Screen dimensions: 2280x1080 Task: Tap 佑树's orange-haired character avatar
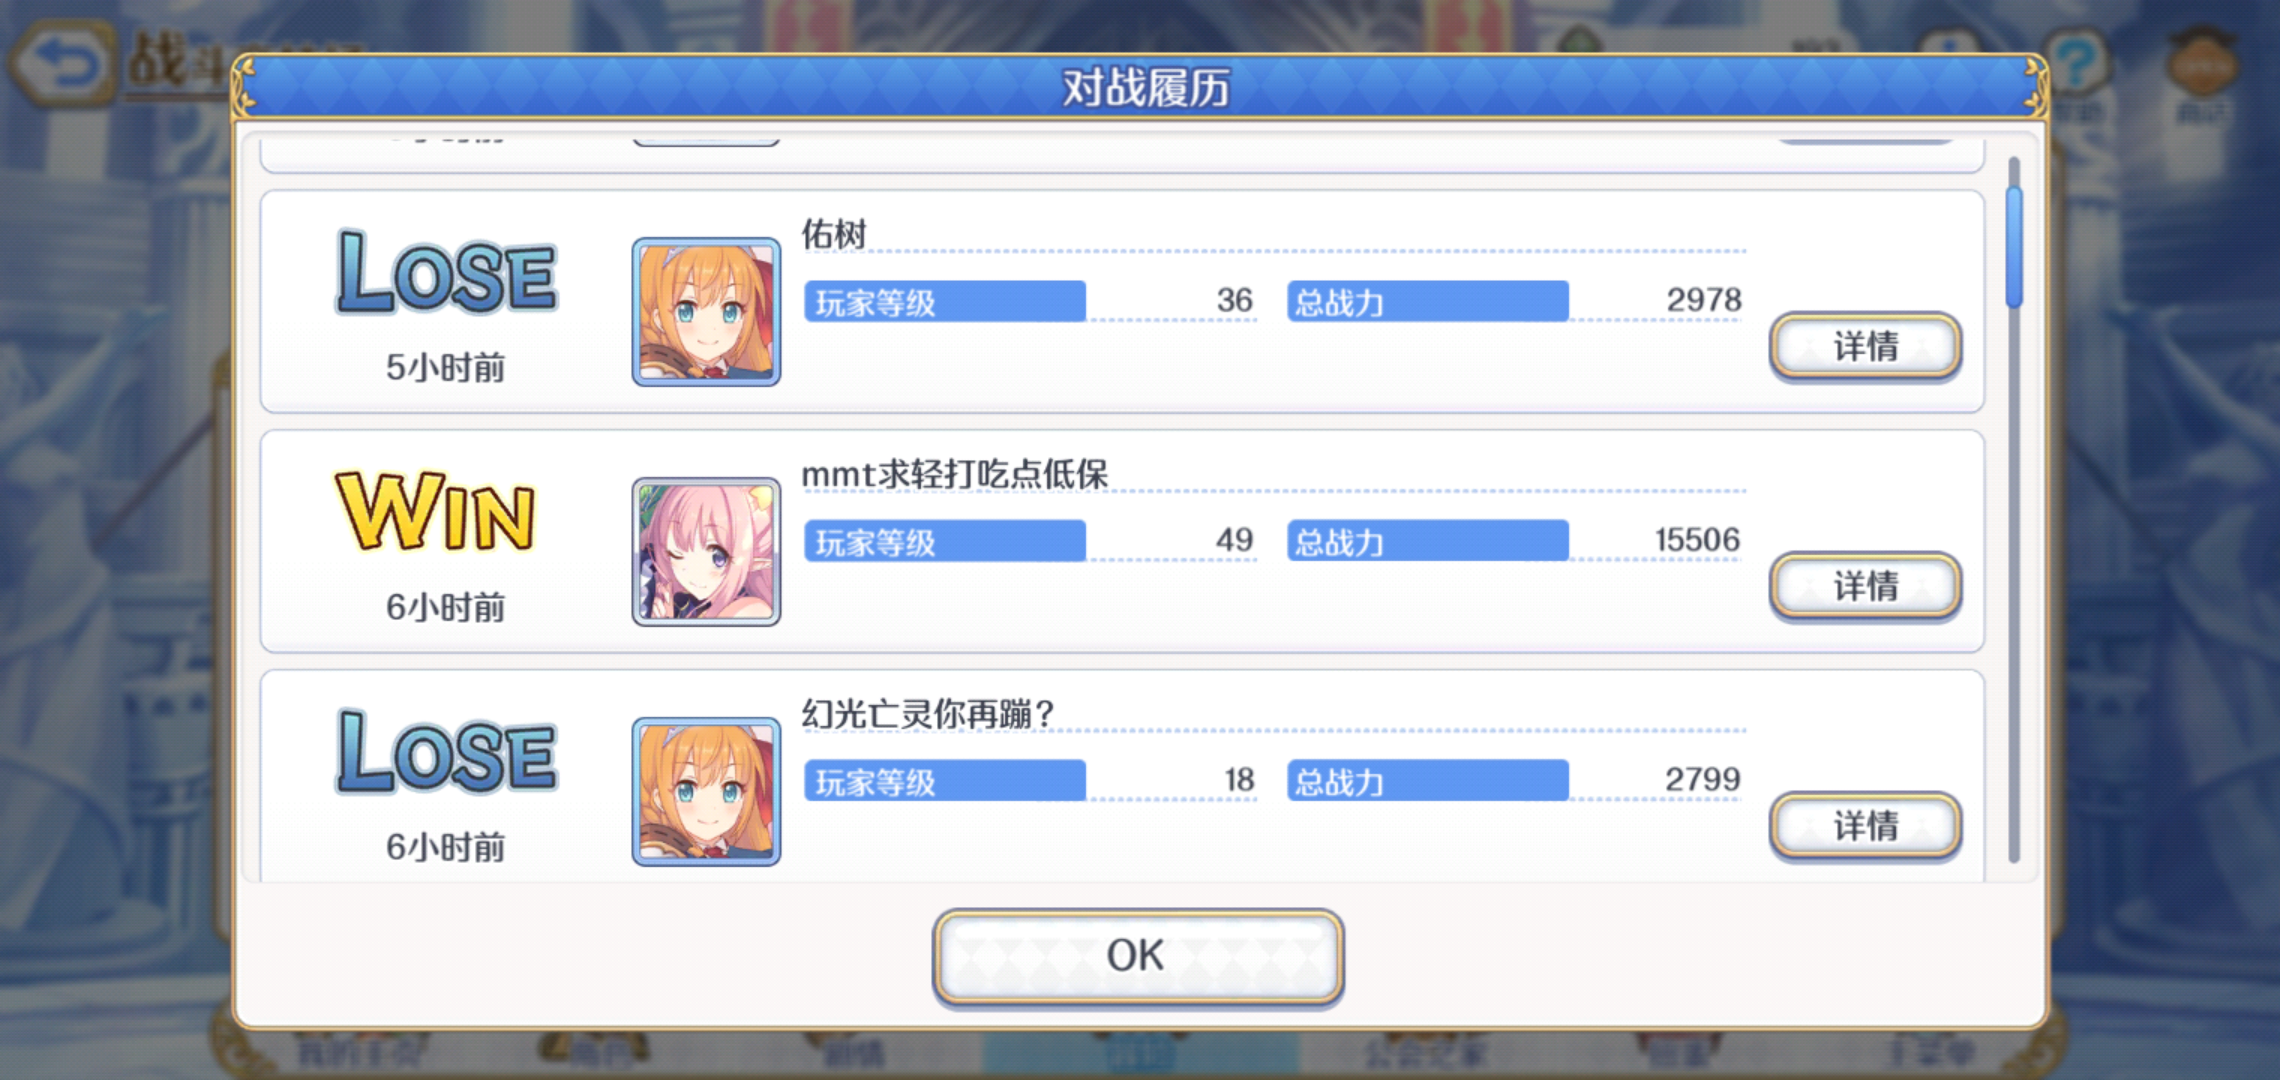(x=706, y=311)
